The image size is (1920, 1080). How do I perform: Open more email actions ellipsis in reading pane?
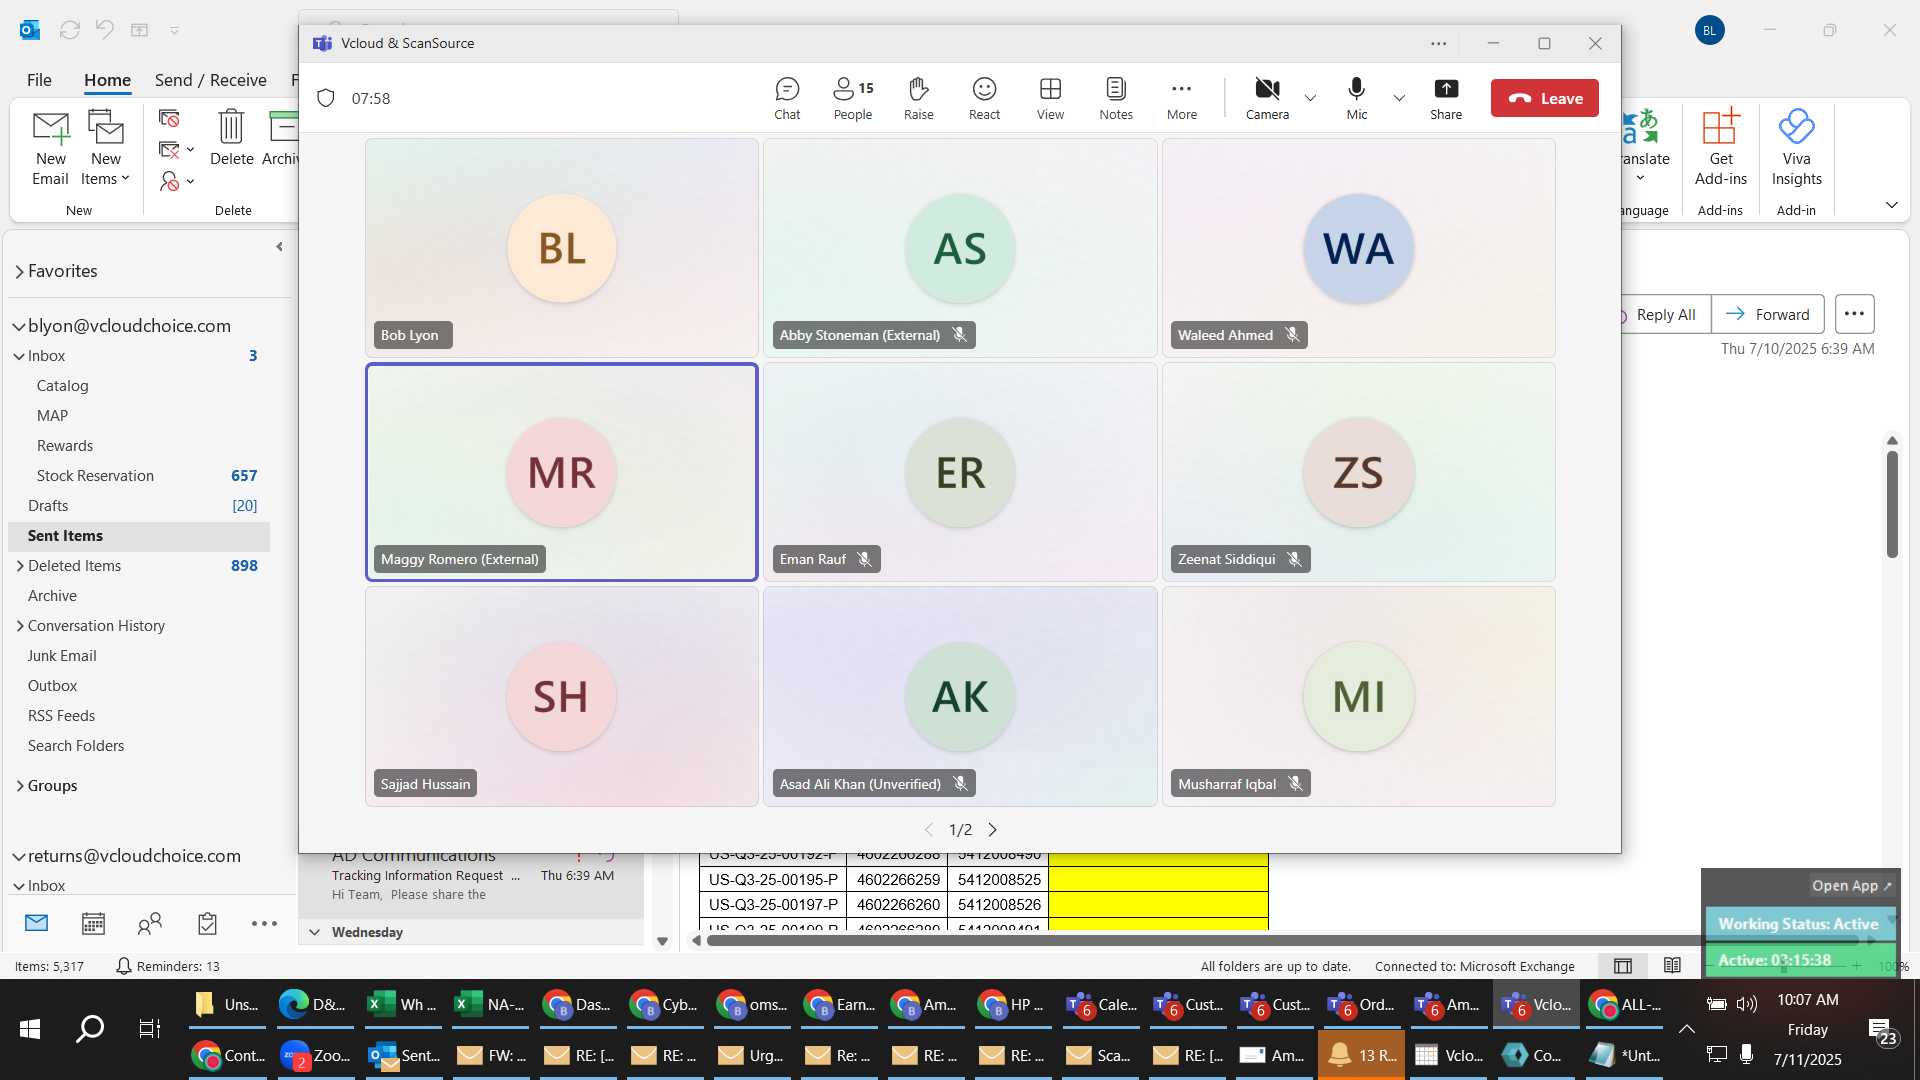click(x=1854, y=314)
